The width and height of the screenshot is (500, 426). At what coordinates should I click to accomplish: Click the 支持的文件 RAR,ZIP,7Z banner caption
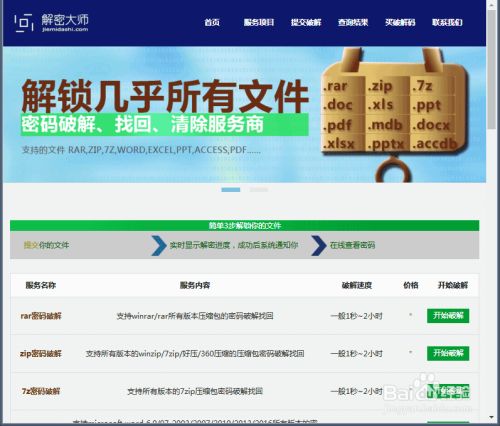[x=141, y=150]
